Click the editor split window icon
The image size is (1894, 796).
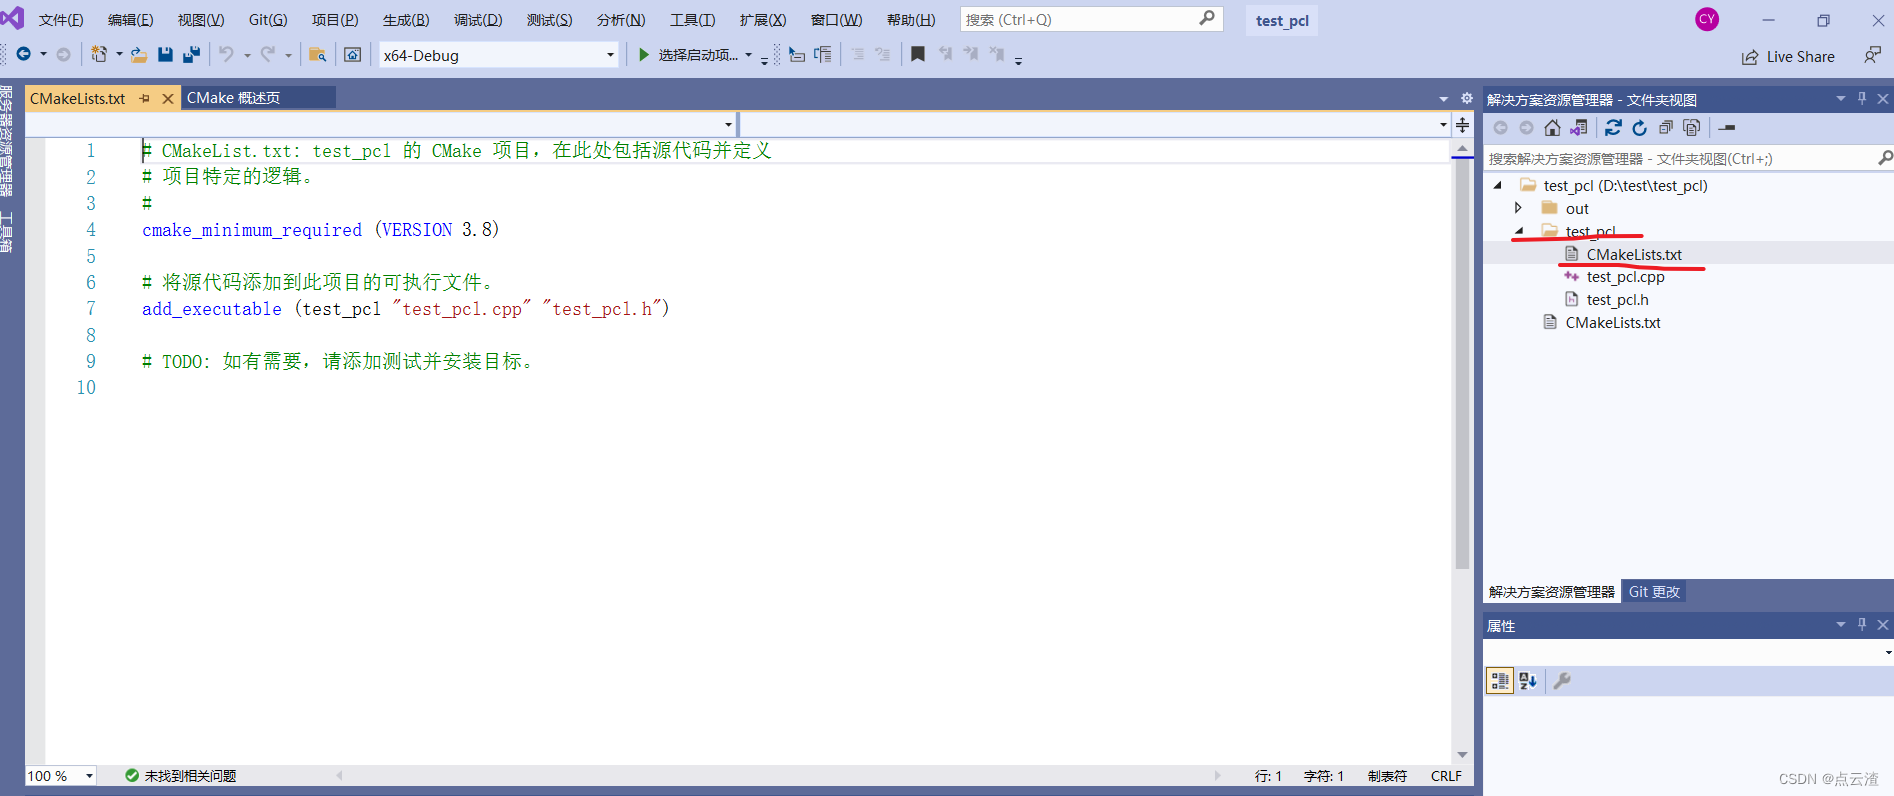pyautogui.click(x=1462, y=125)
